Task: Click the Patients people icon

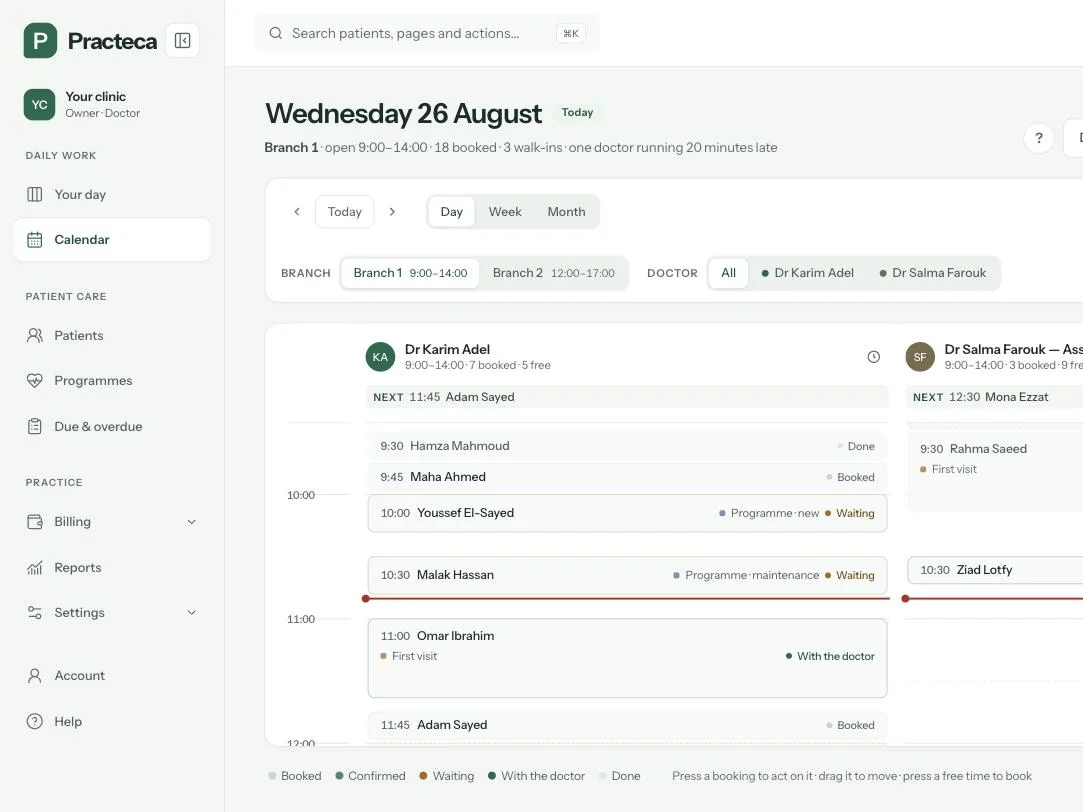Action: click(35, 336)
